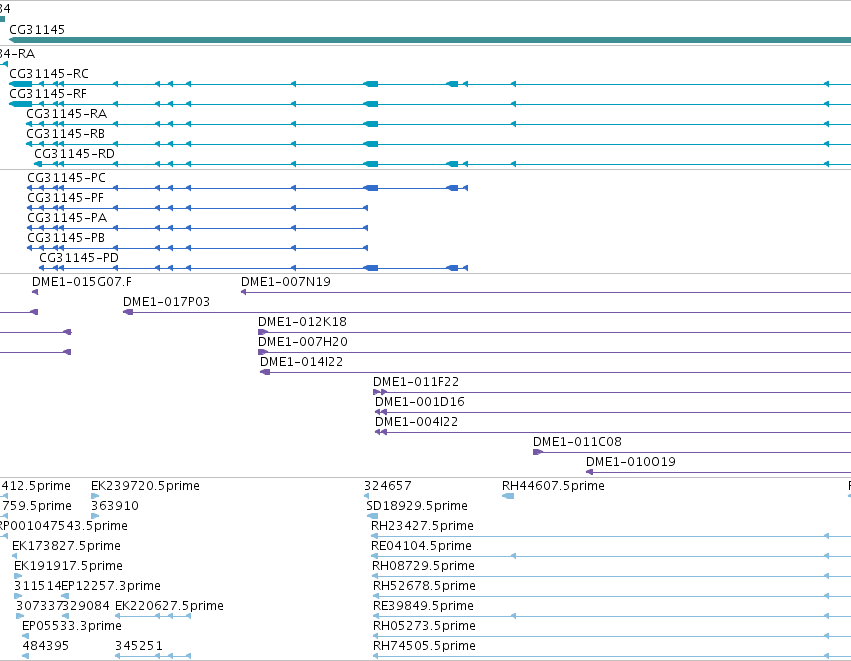
Task: Select EST EK239720.5prime label
Action: tap(145, 486)
